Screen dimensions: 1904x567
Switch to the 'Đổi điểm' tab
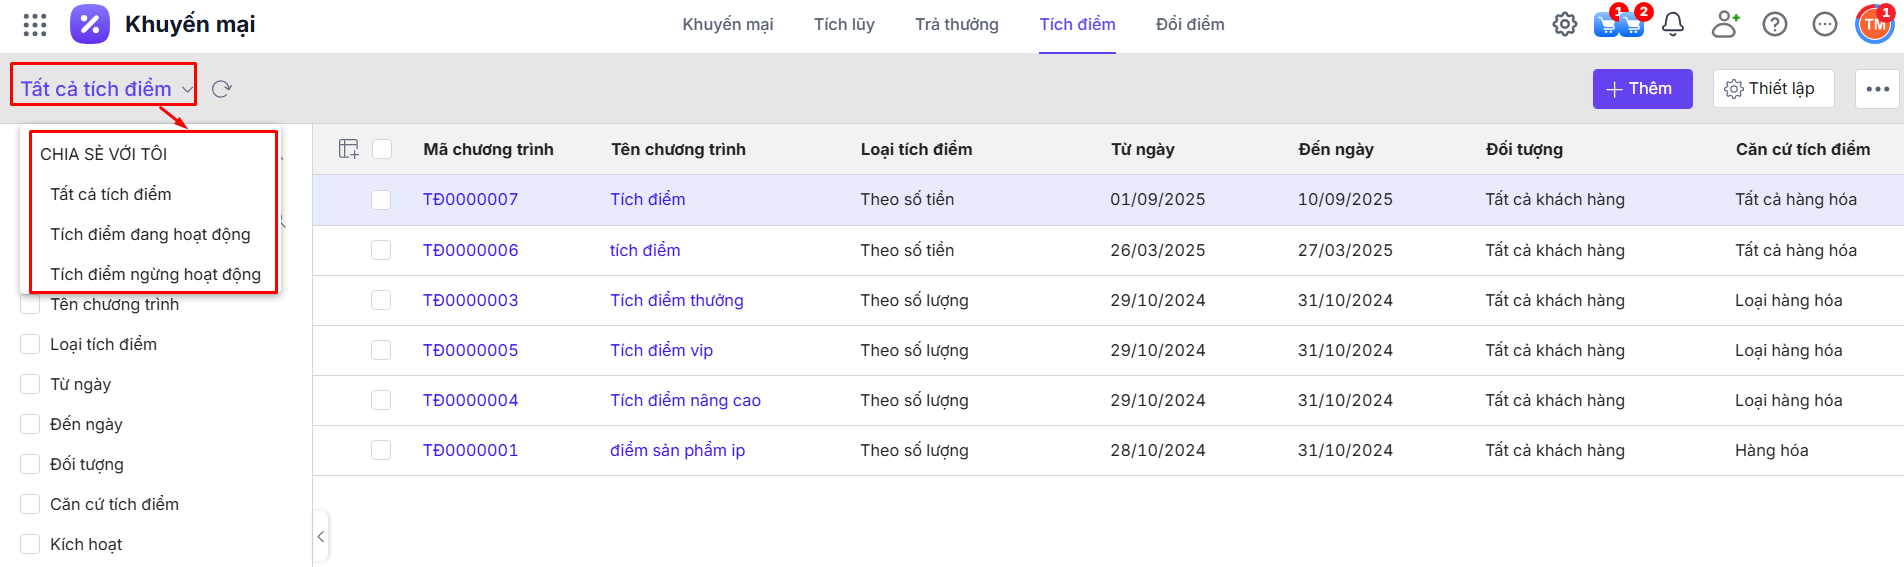coord(1190,25)
